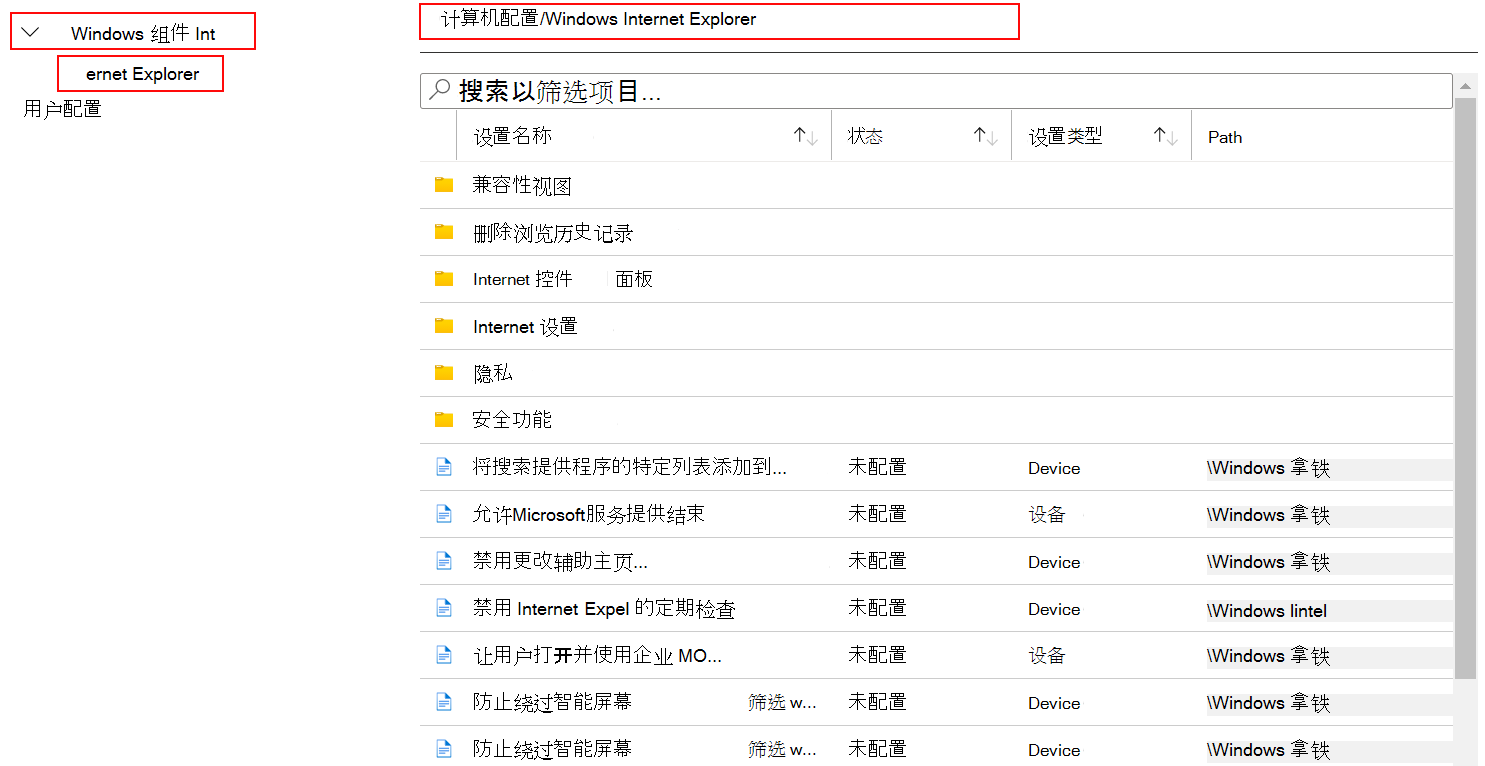
Task: Click the magnifier icon in search box
Action: pos(439,91)
